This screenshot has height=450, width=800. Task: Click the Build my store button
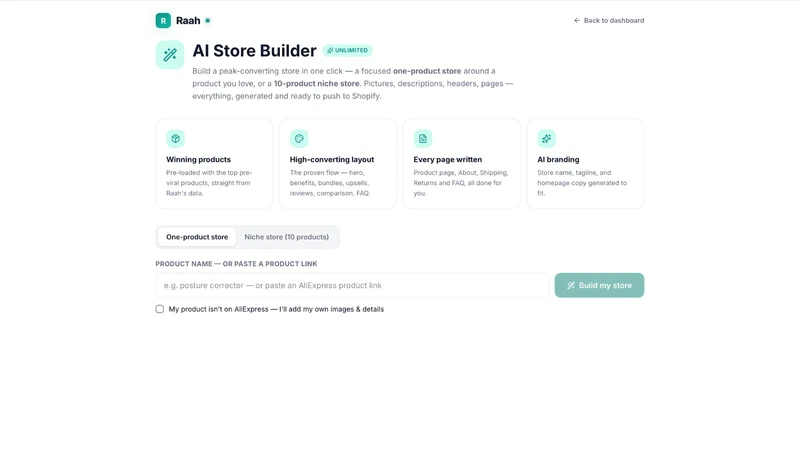click(599, 285)
